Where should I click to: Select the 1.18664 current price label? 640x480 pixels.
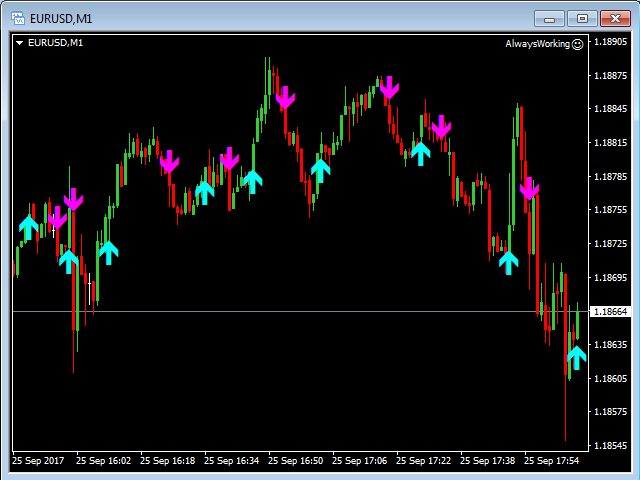coord(610,311)
